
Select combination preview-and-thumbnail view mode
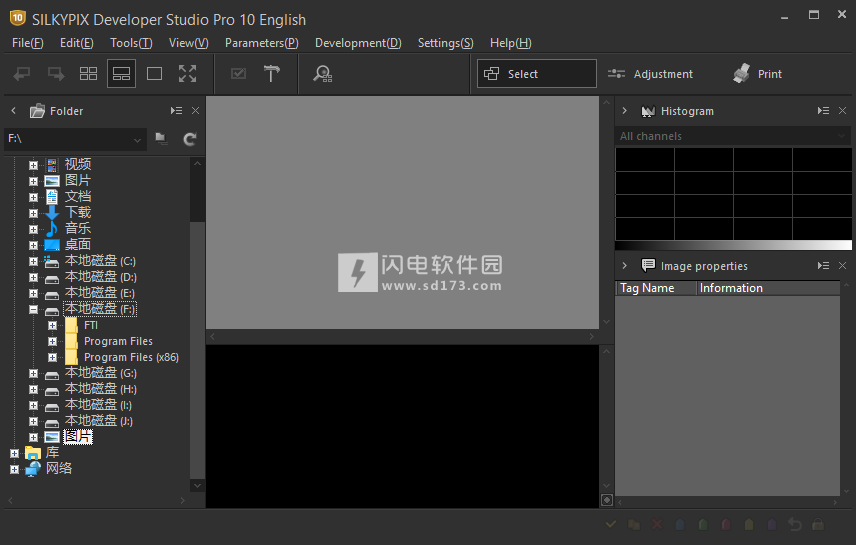pos(121,73)
